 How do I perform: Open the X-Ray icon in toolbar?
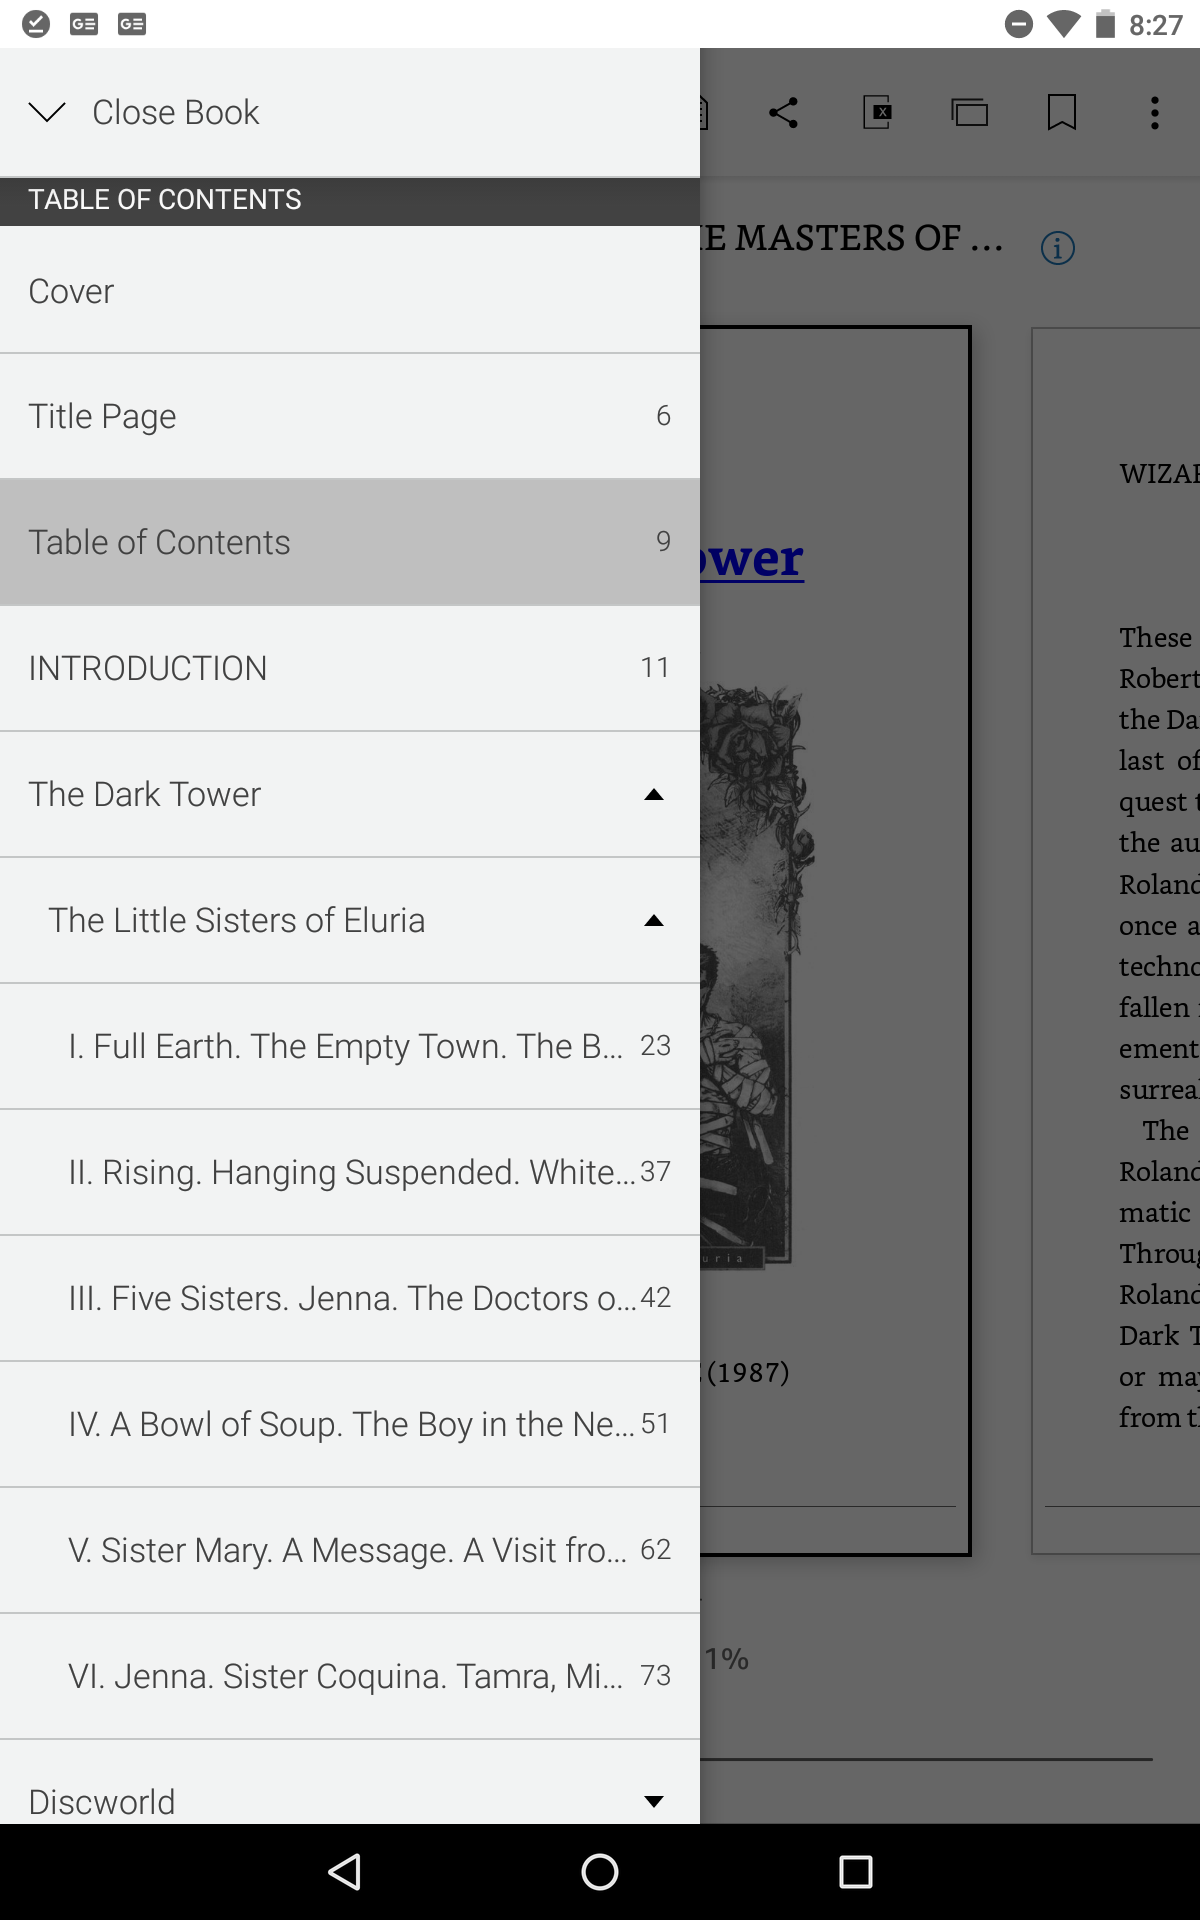[877, 113]
